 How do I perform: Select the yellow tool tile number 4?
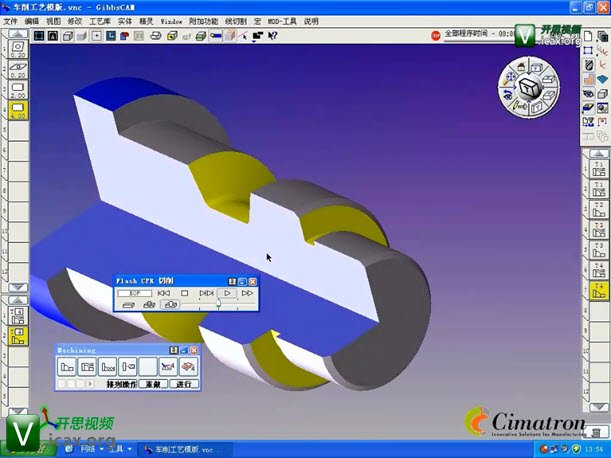tap(18, 110)
